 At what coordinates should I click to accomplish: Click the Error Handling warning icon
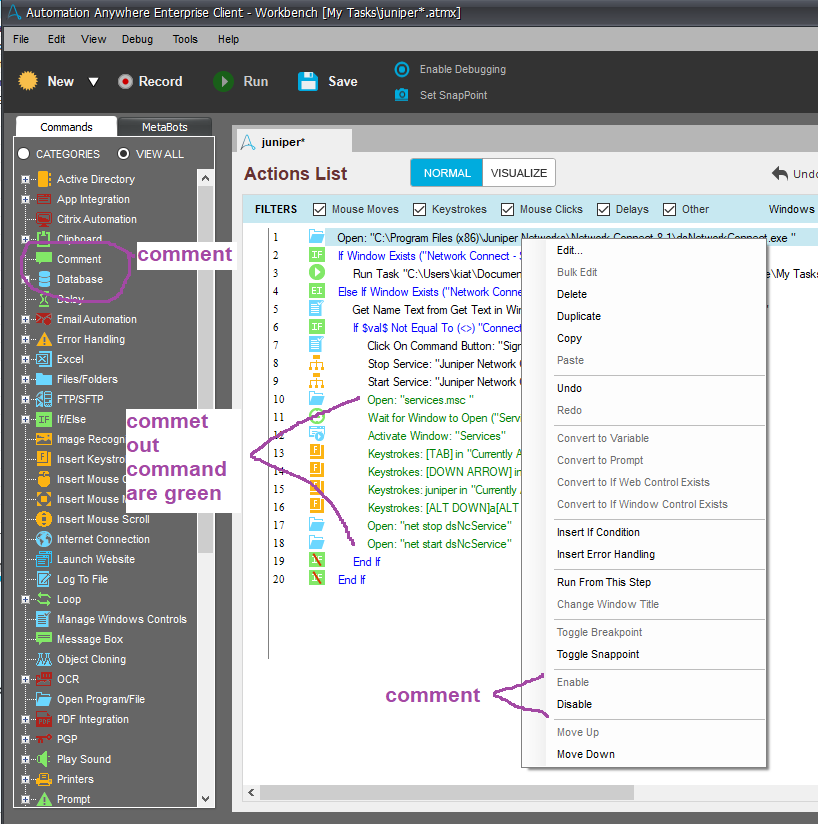click(x=43, y=339)
